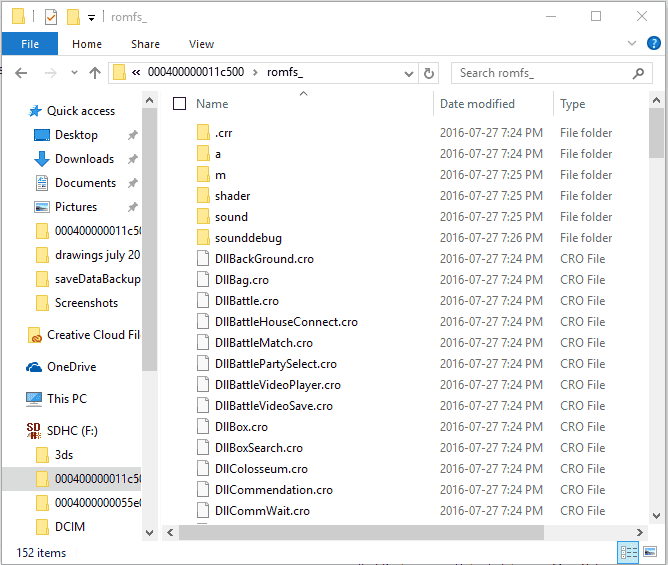The width and height of the screenshot is (668, 565).
Task: Select the DllBox.cro file icon
Action: point(203,427)
